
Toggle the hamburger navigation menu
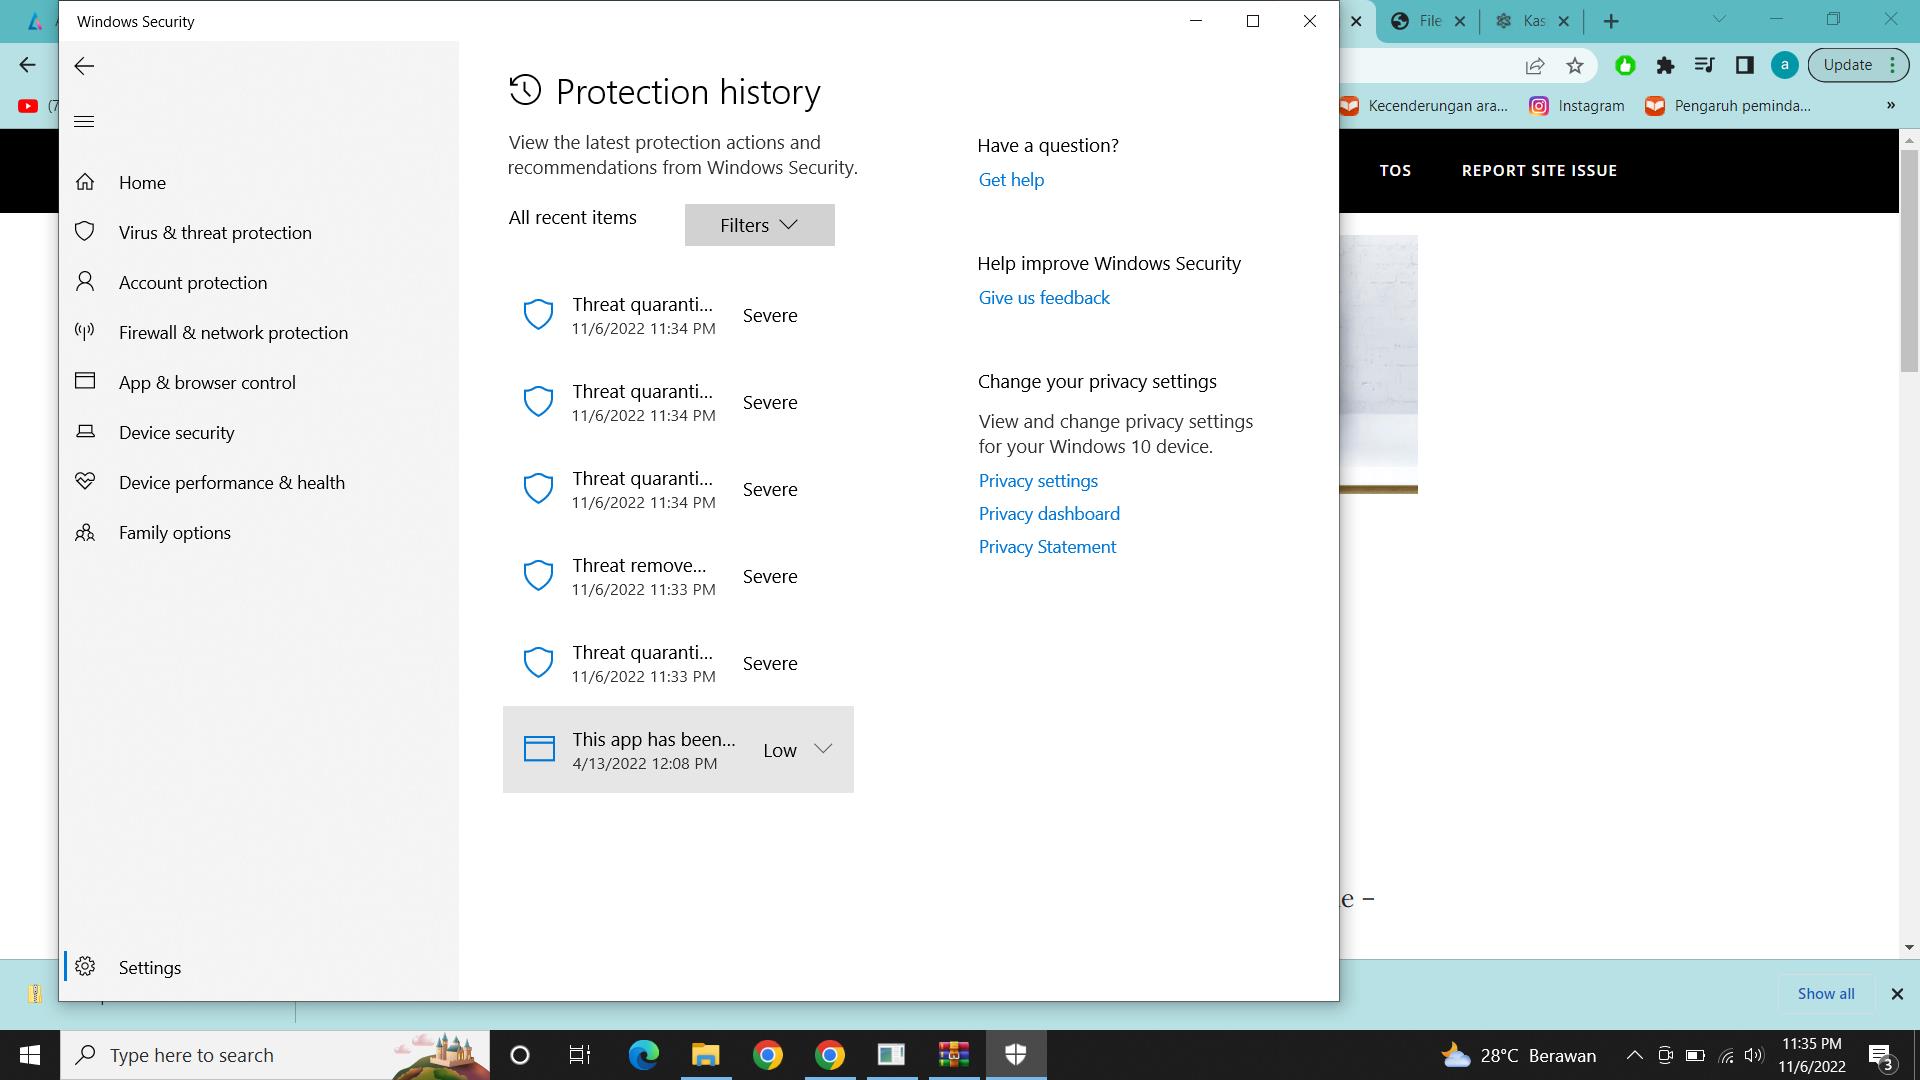(x=84, y=122)
